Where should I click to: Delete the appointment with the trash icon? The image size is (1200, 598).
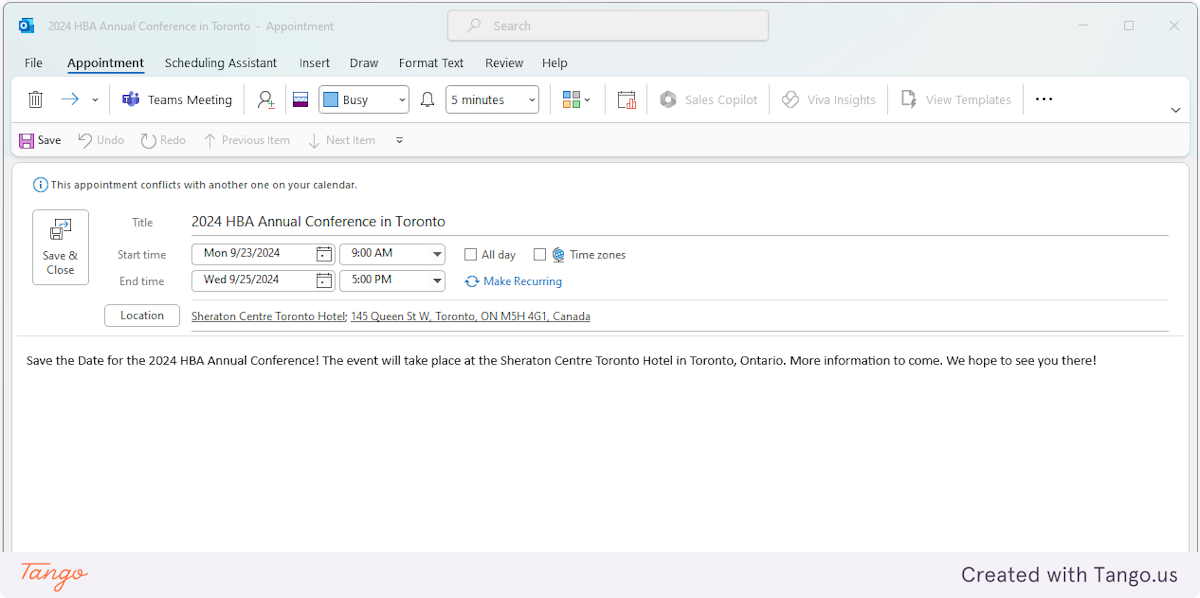[35, 100]
